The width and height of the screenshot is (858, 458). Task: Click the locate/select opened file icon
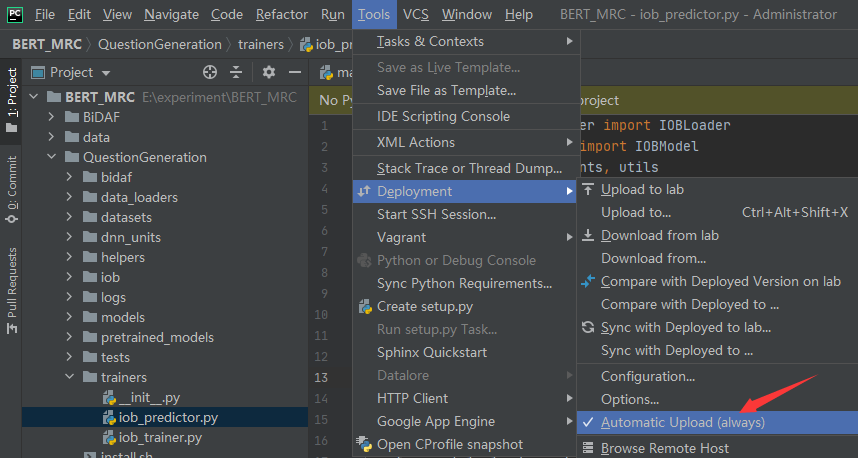click(x=210, y=72)
